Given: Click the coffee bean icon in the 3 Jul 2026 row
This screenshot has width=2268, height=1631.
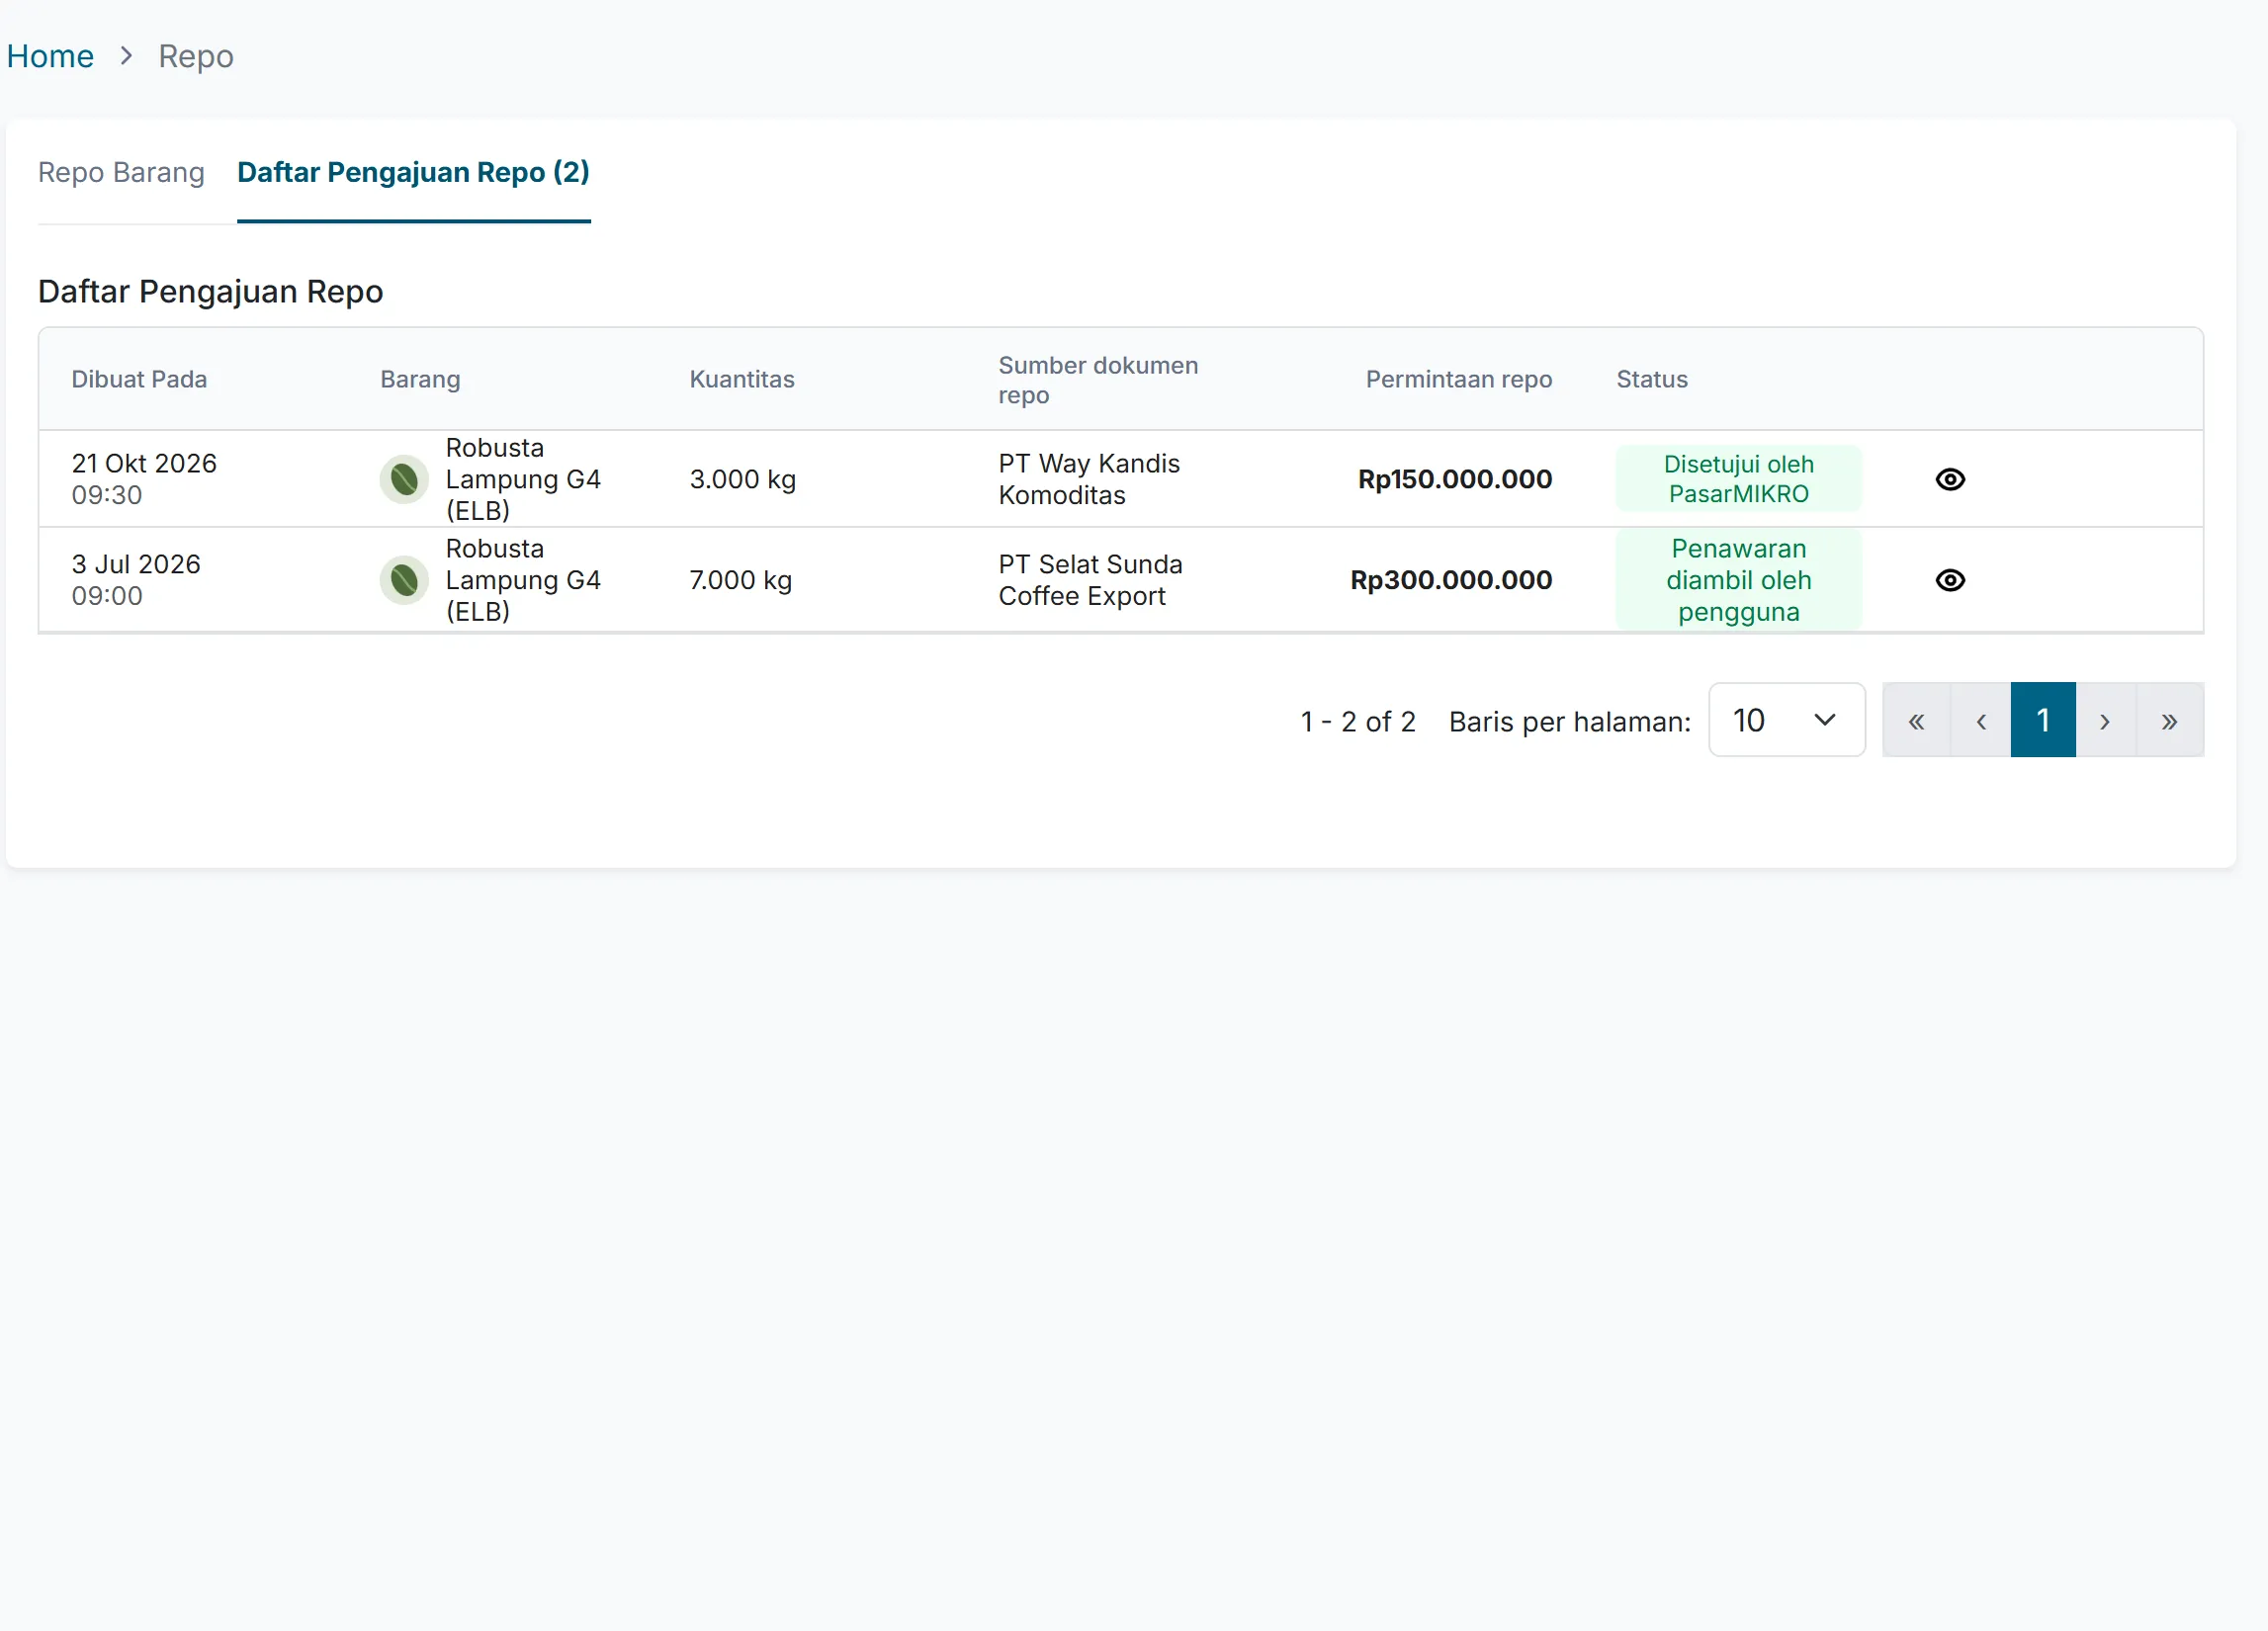Looking at the screenshot, I should coord(404,580).
